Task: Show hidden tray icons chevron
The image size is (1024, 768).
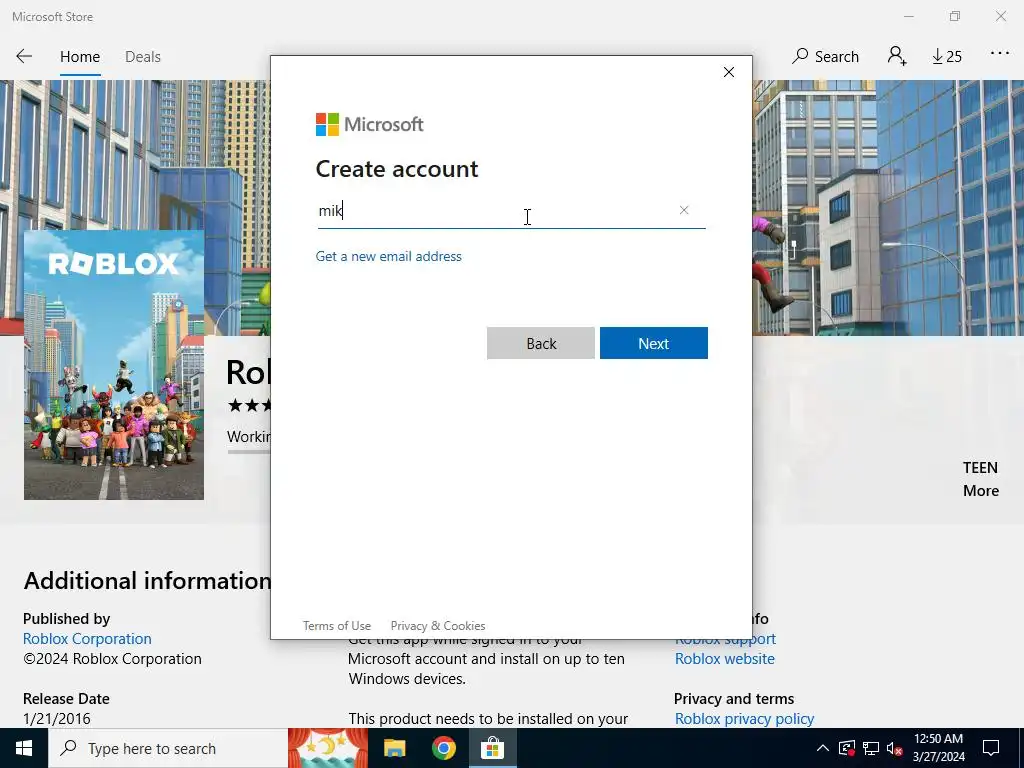Action: [823, 748]
